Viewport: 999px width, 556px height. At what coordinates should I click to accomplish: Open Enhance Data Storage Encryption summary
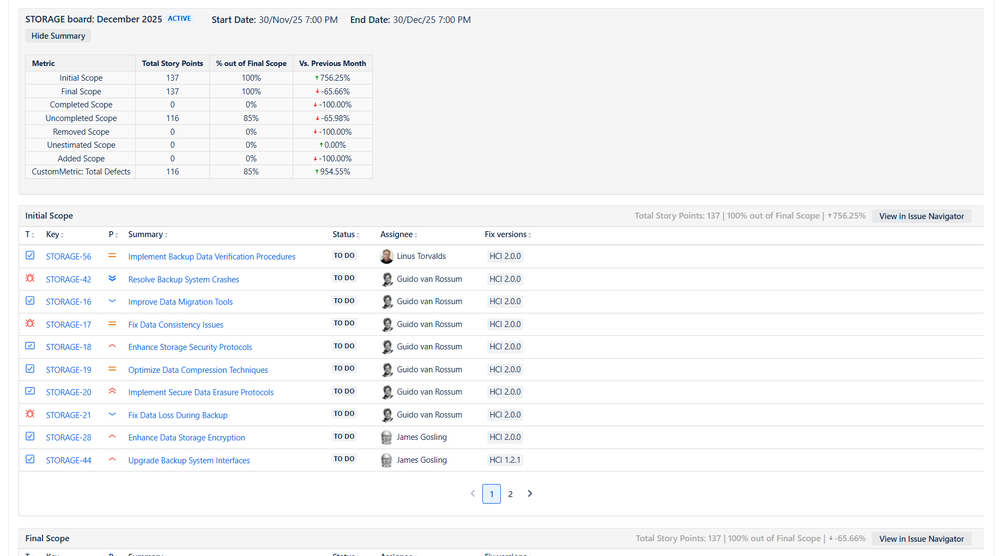point(187,438)
